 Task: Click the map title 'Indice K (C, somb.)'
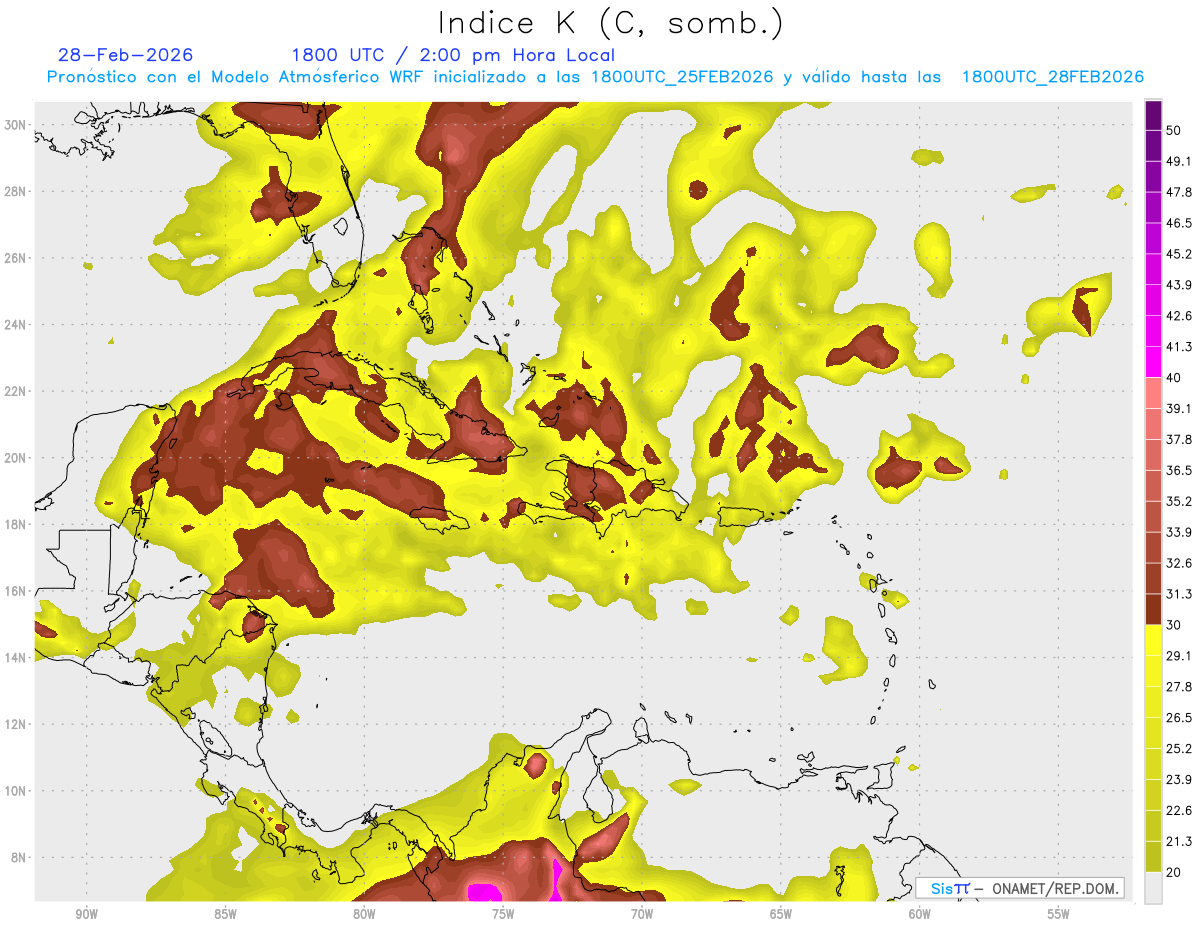pyautogui.click(x=610, y=23)
